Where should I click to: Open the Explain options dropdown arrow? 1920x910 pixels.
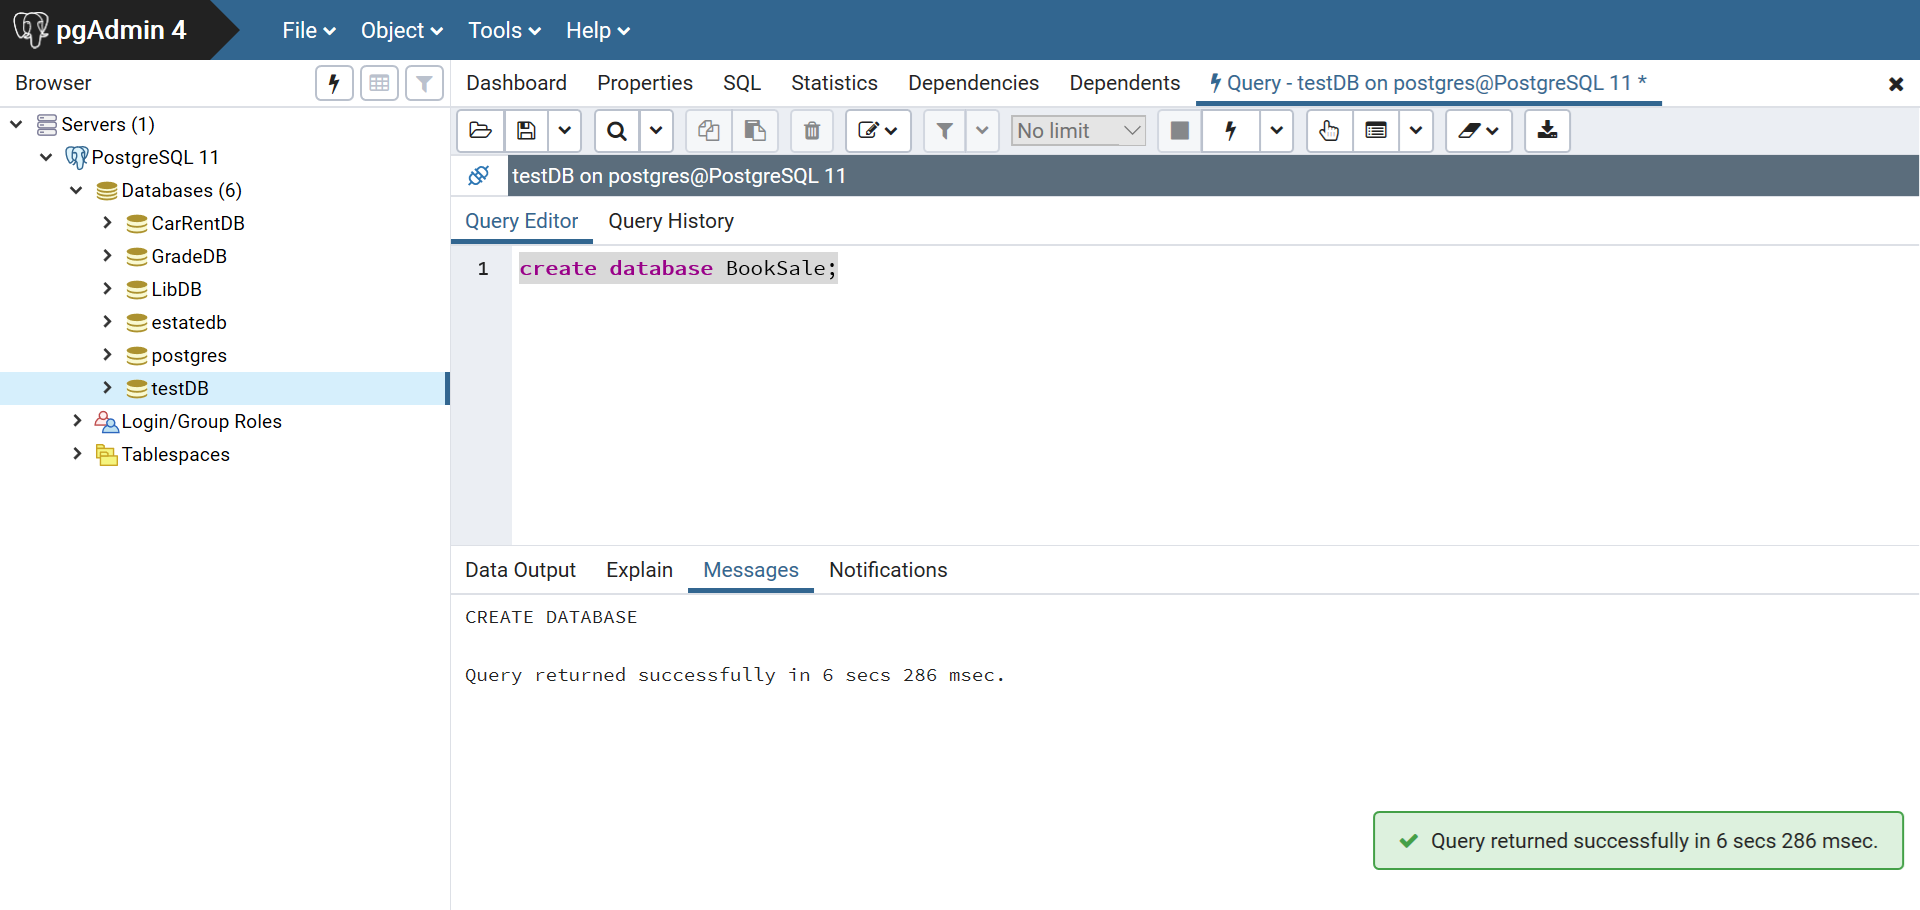coord(1416,131)
